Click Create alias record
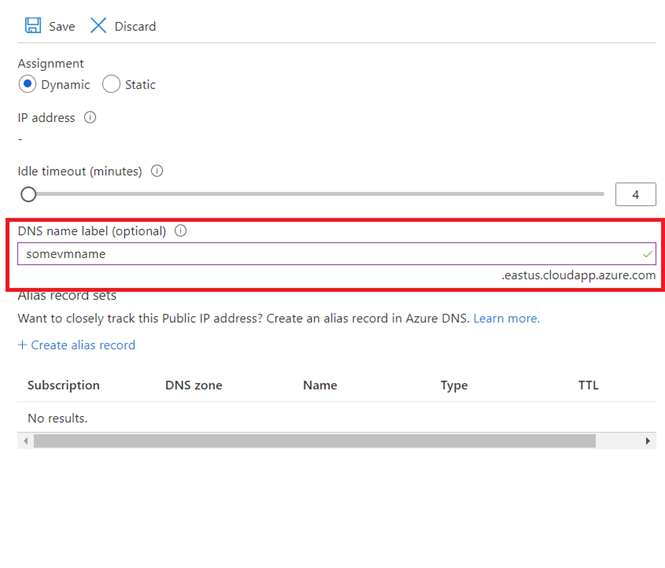The height and width of the screenshot is (568, 665). click(x=76, y=345)
